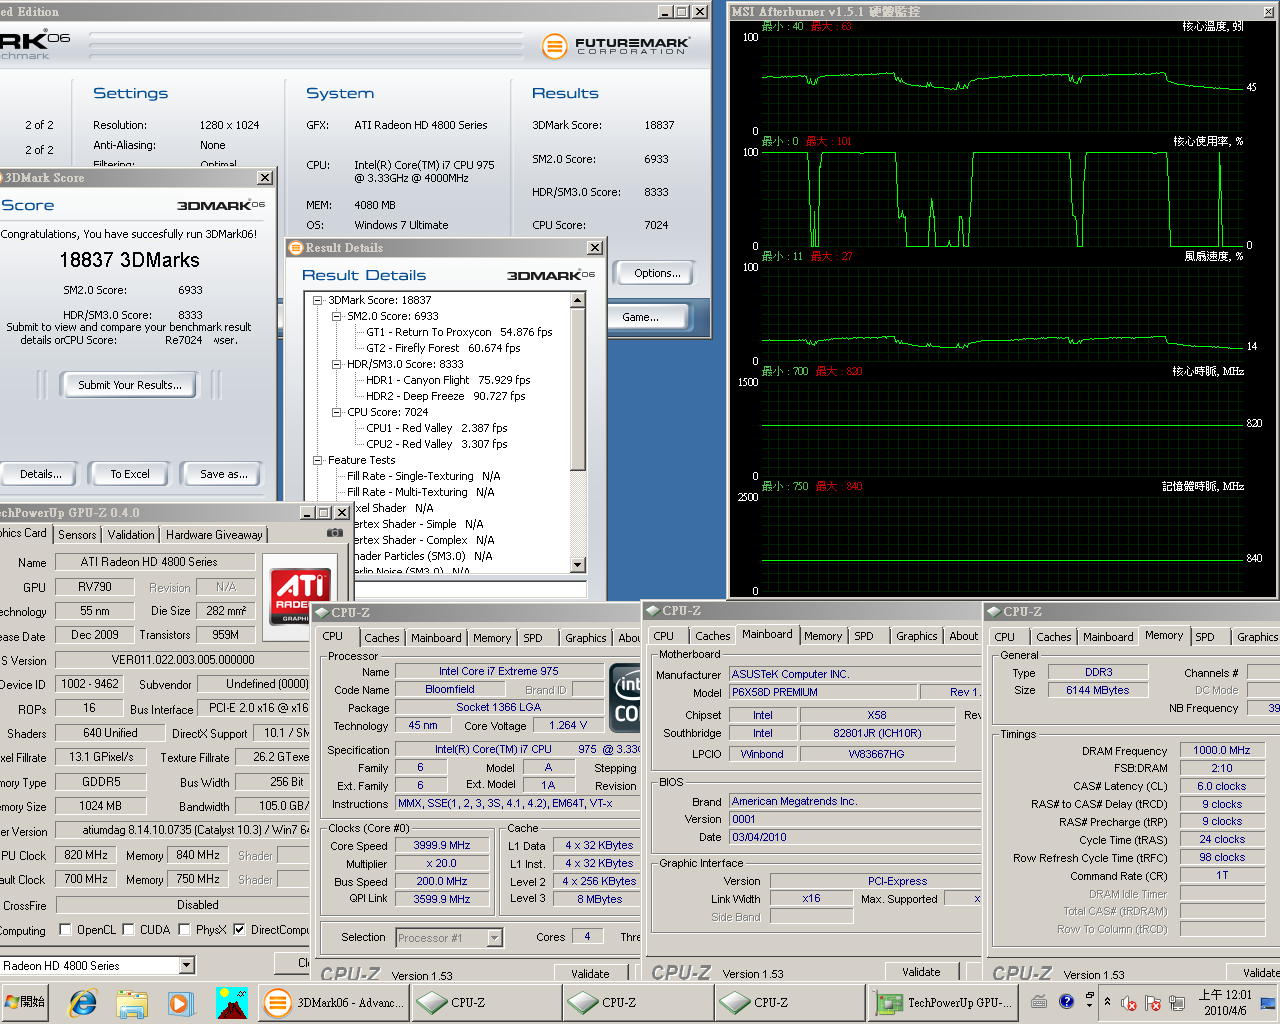Click the CPU-Z Core Speed 3999.9 MHz field

click(442, 845)
